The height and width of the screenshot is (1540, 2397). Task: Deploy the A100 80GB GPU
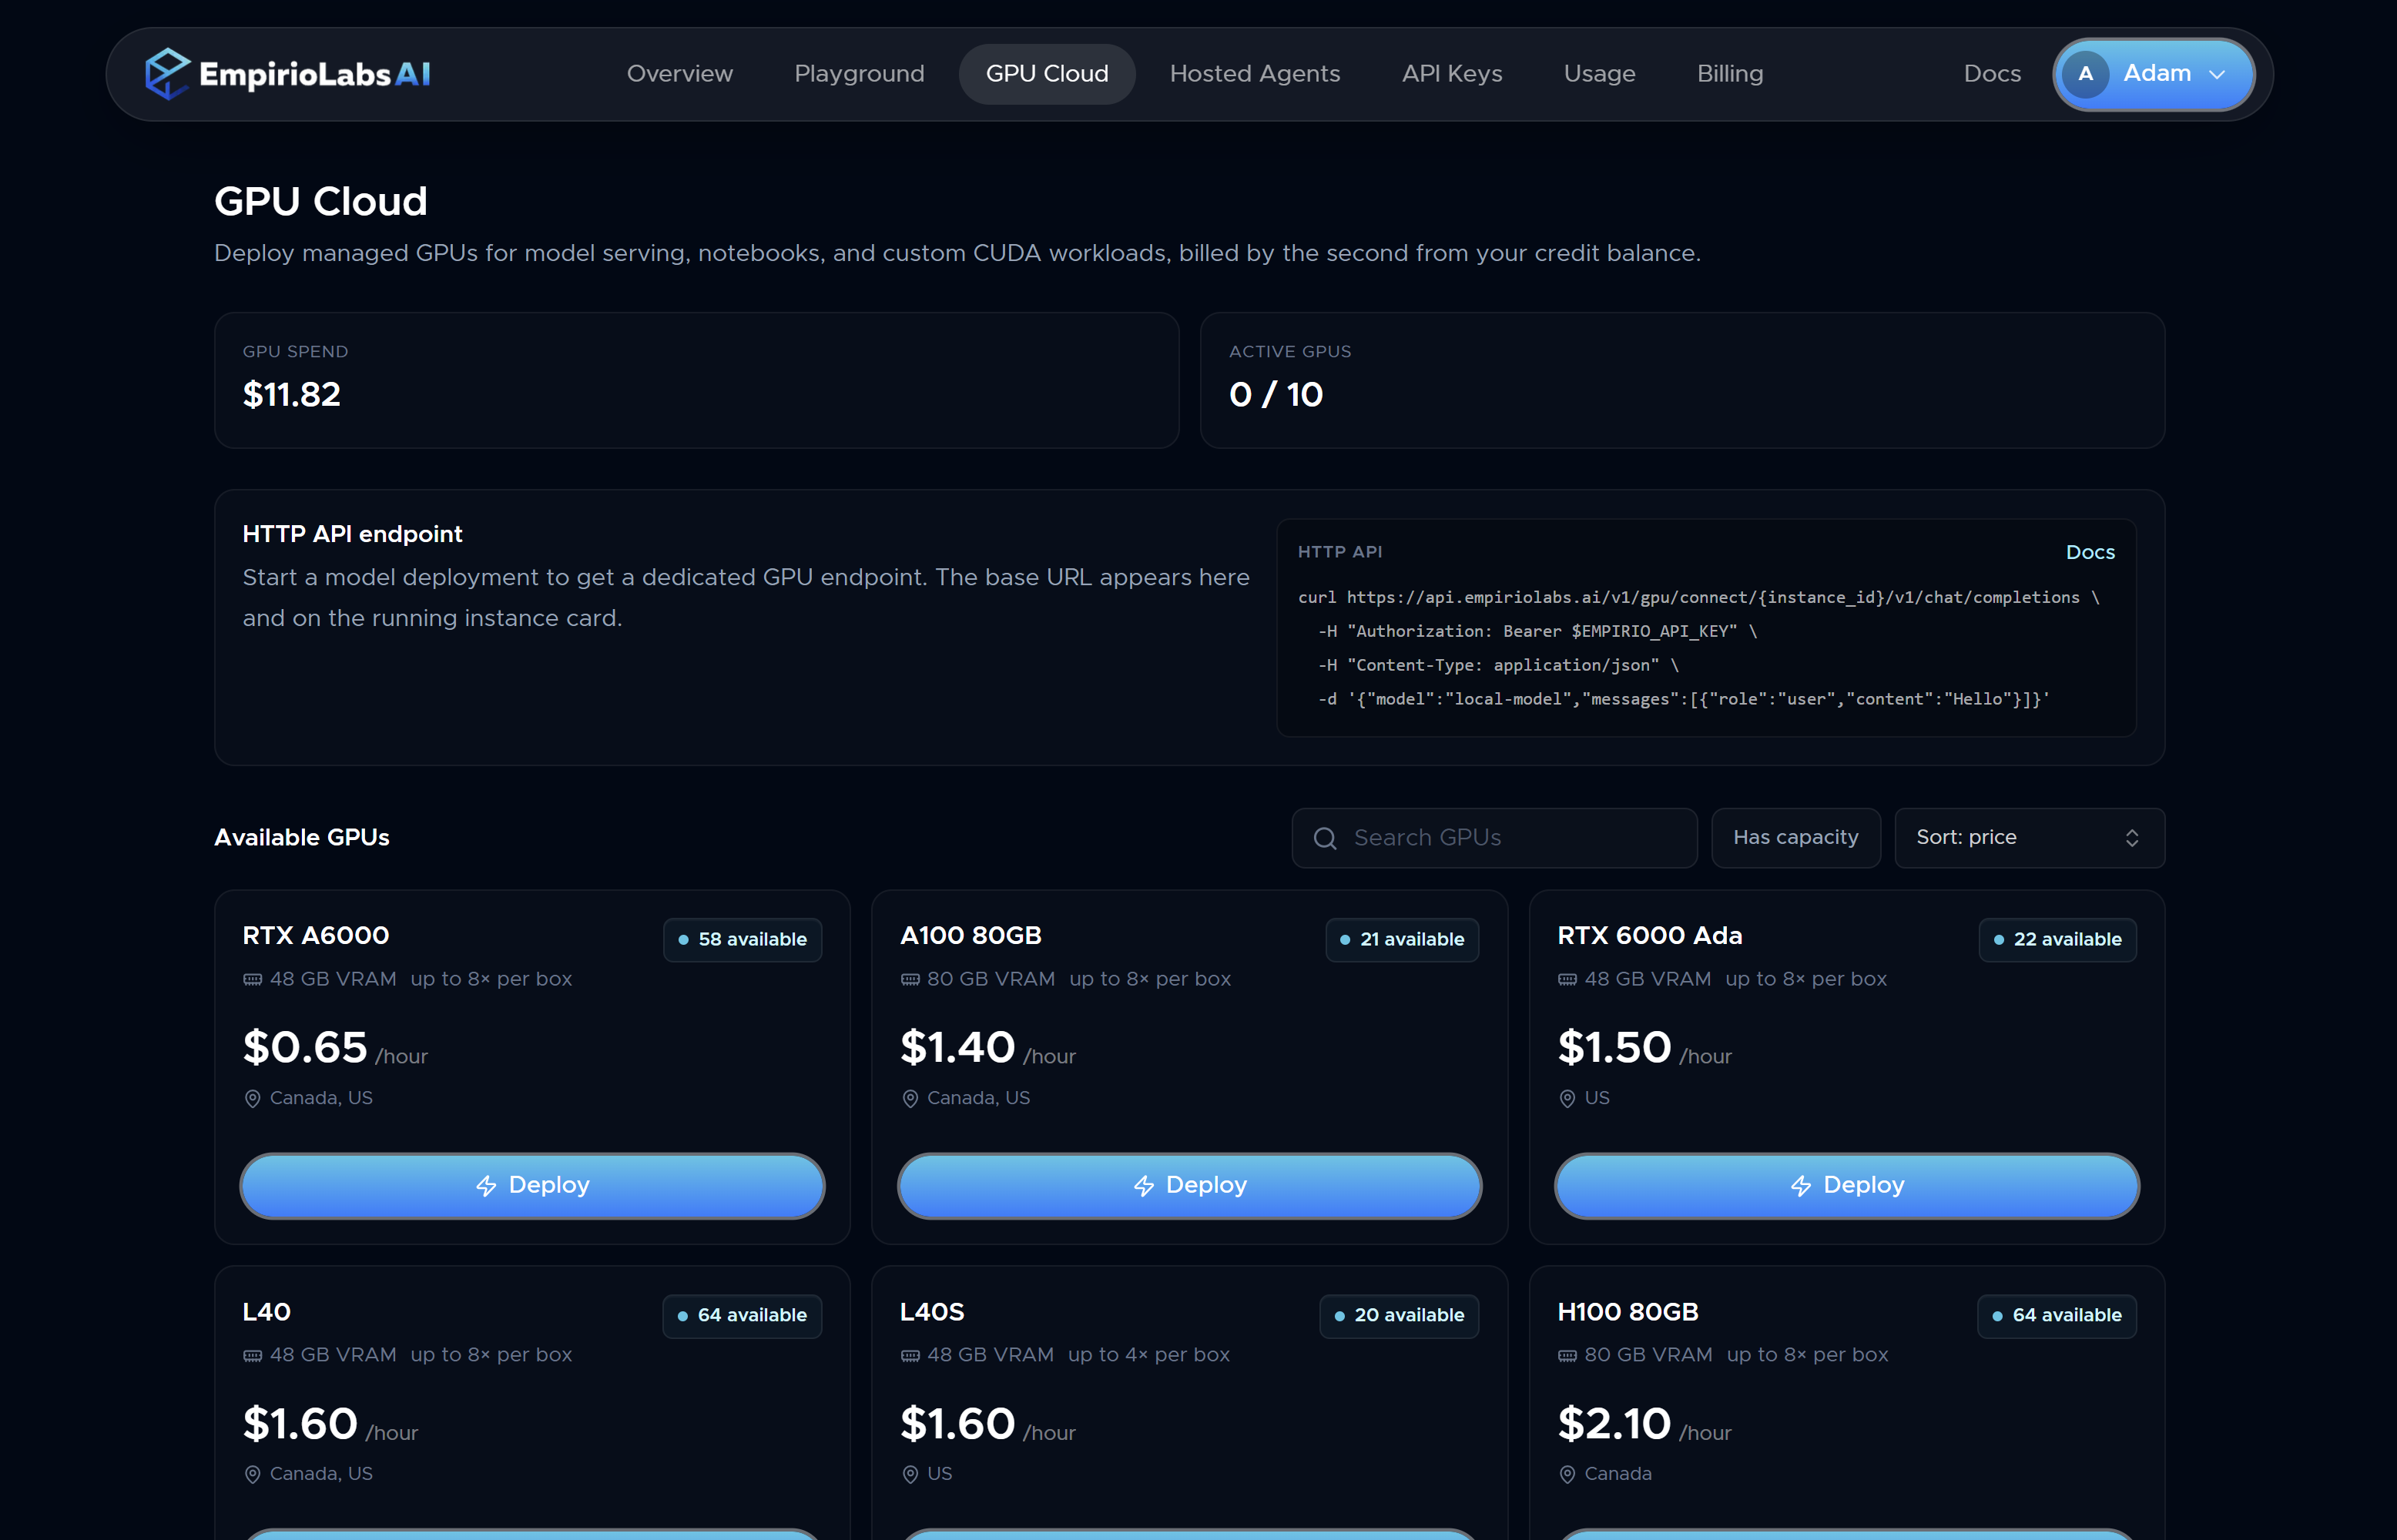coord(1189,1186)
